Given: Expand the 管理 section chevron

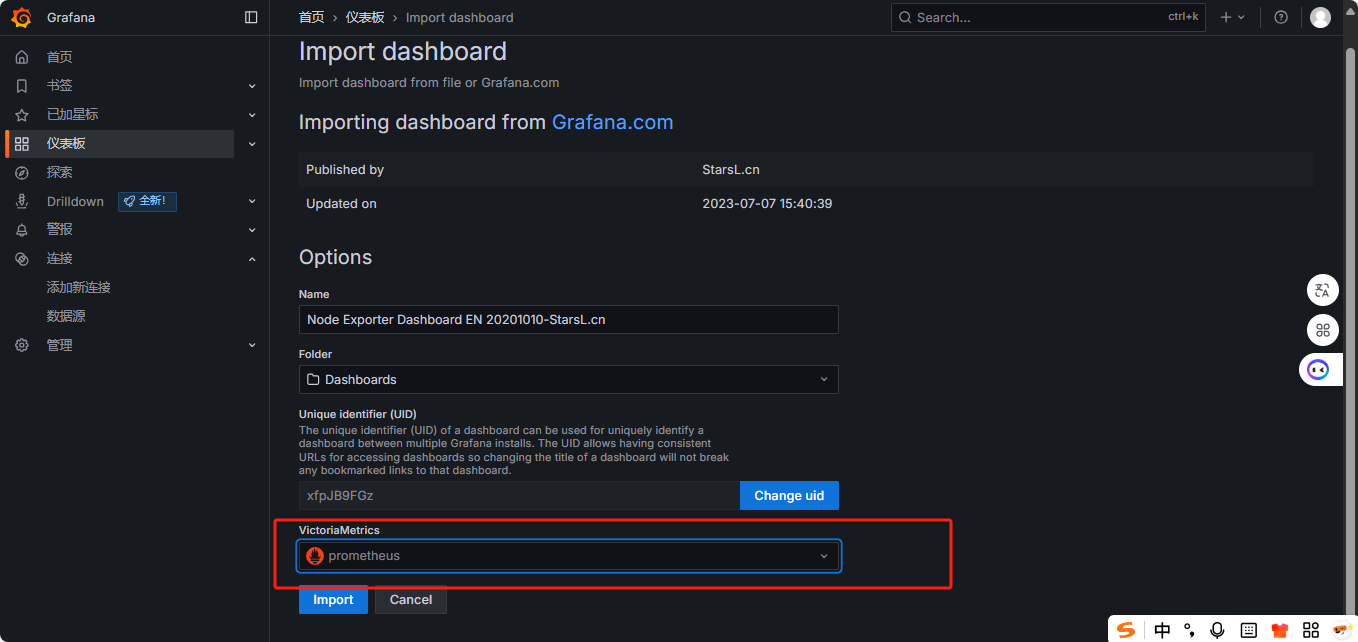Looking at the screenshot, I should 252,345.
